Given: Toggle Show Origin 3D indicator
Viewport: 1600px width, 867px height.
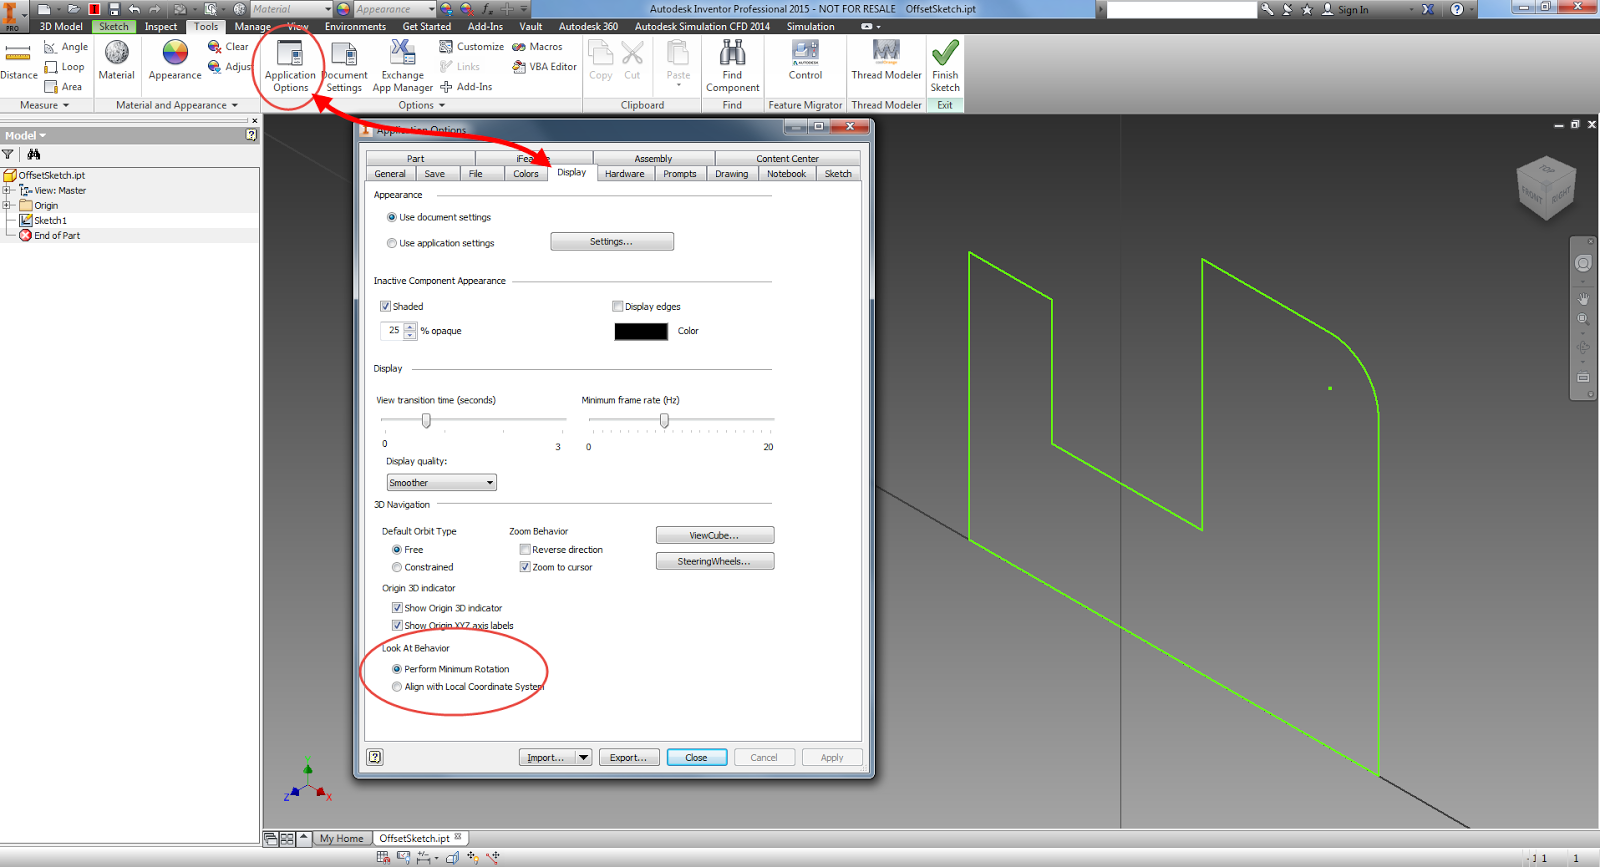Looking at the screenshot, I should [397, 608].
